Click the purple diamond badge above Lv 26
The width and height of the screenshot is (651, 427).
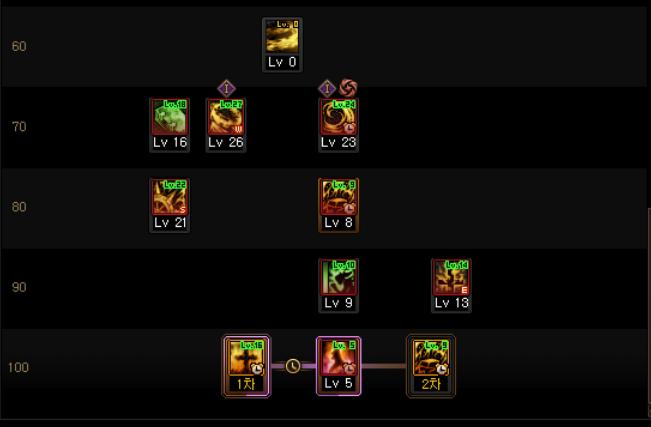point(226,88)
